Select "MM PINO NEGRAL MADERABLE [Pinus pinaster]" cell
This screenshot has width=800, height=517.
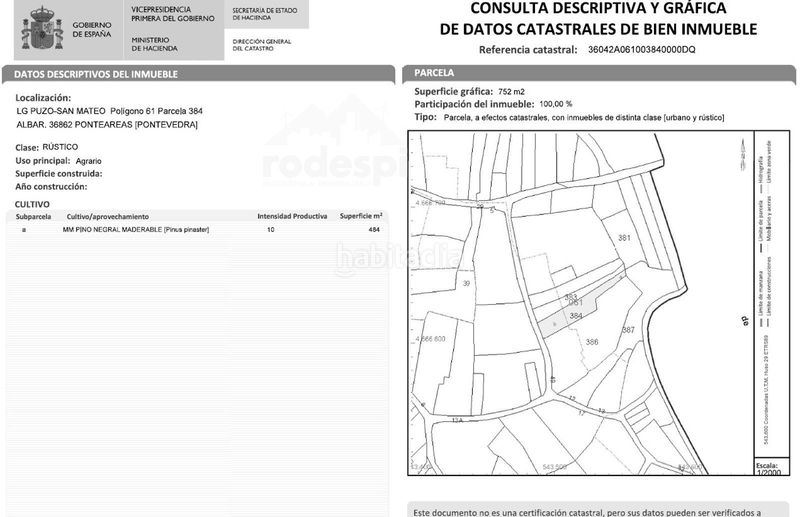tap(136, 230)
